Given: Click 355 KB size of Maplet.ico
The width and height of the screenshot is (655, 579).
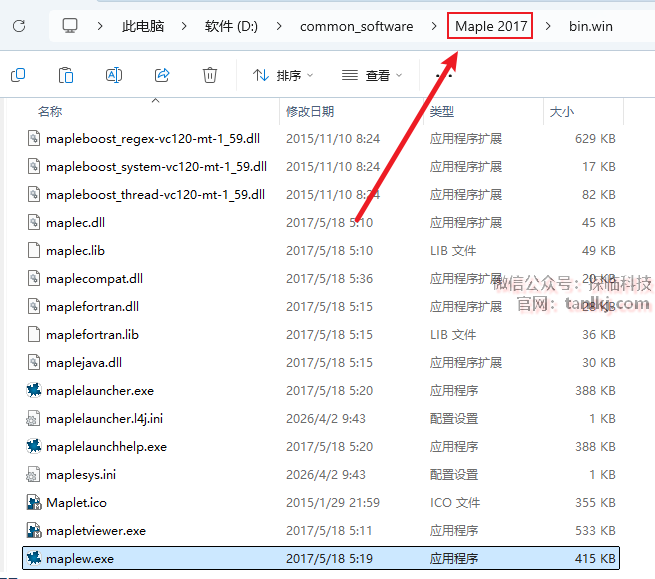Looking at the screenshot, I should pos(595,503).
